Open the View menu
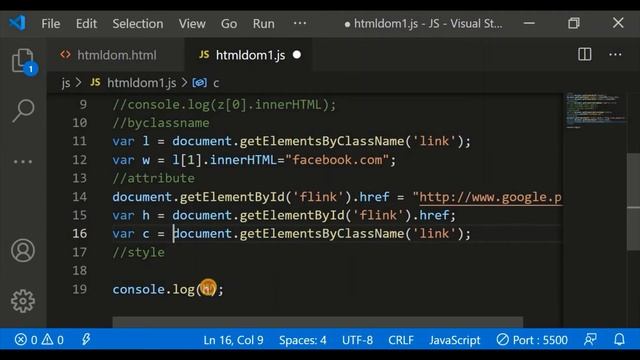 click(192, 24)
